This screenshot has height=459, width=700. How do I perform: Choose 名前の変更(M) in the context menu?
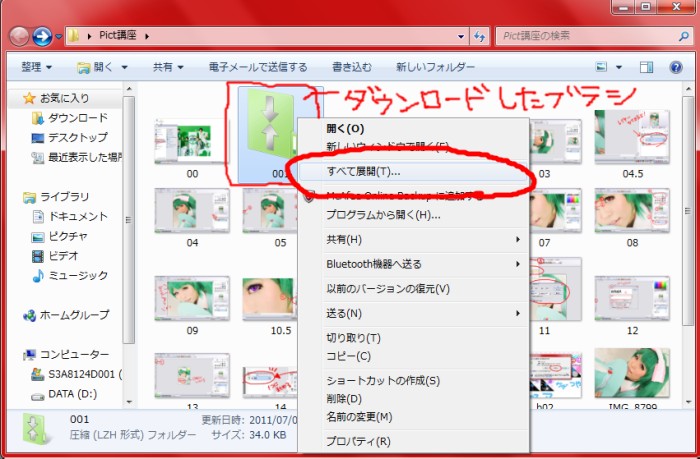[413, 417]
